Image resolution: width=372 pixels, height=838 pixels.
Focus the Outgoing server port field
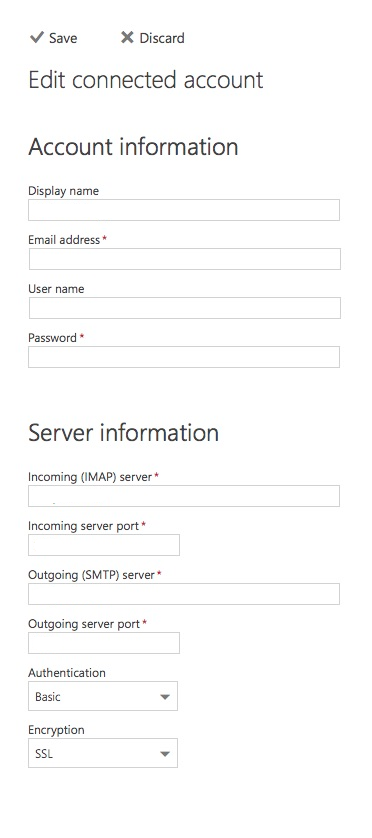tap(104, 643)
